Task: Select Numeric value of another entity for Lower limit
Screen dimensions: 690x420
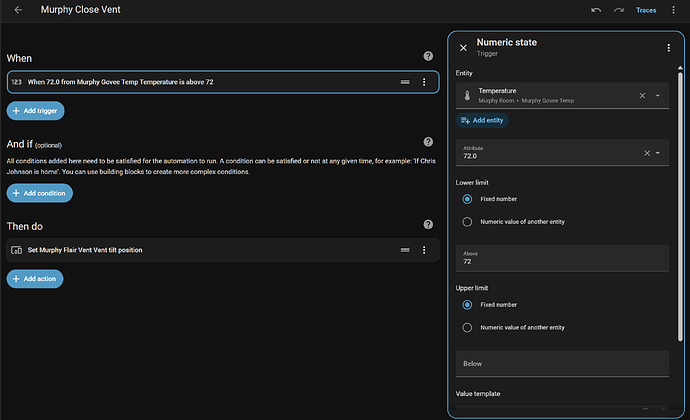Action: click(x=467, y=222)
